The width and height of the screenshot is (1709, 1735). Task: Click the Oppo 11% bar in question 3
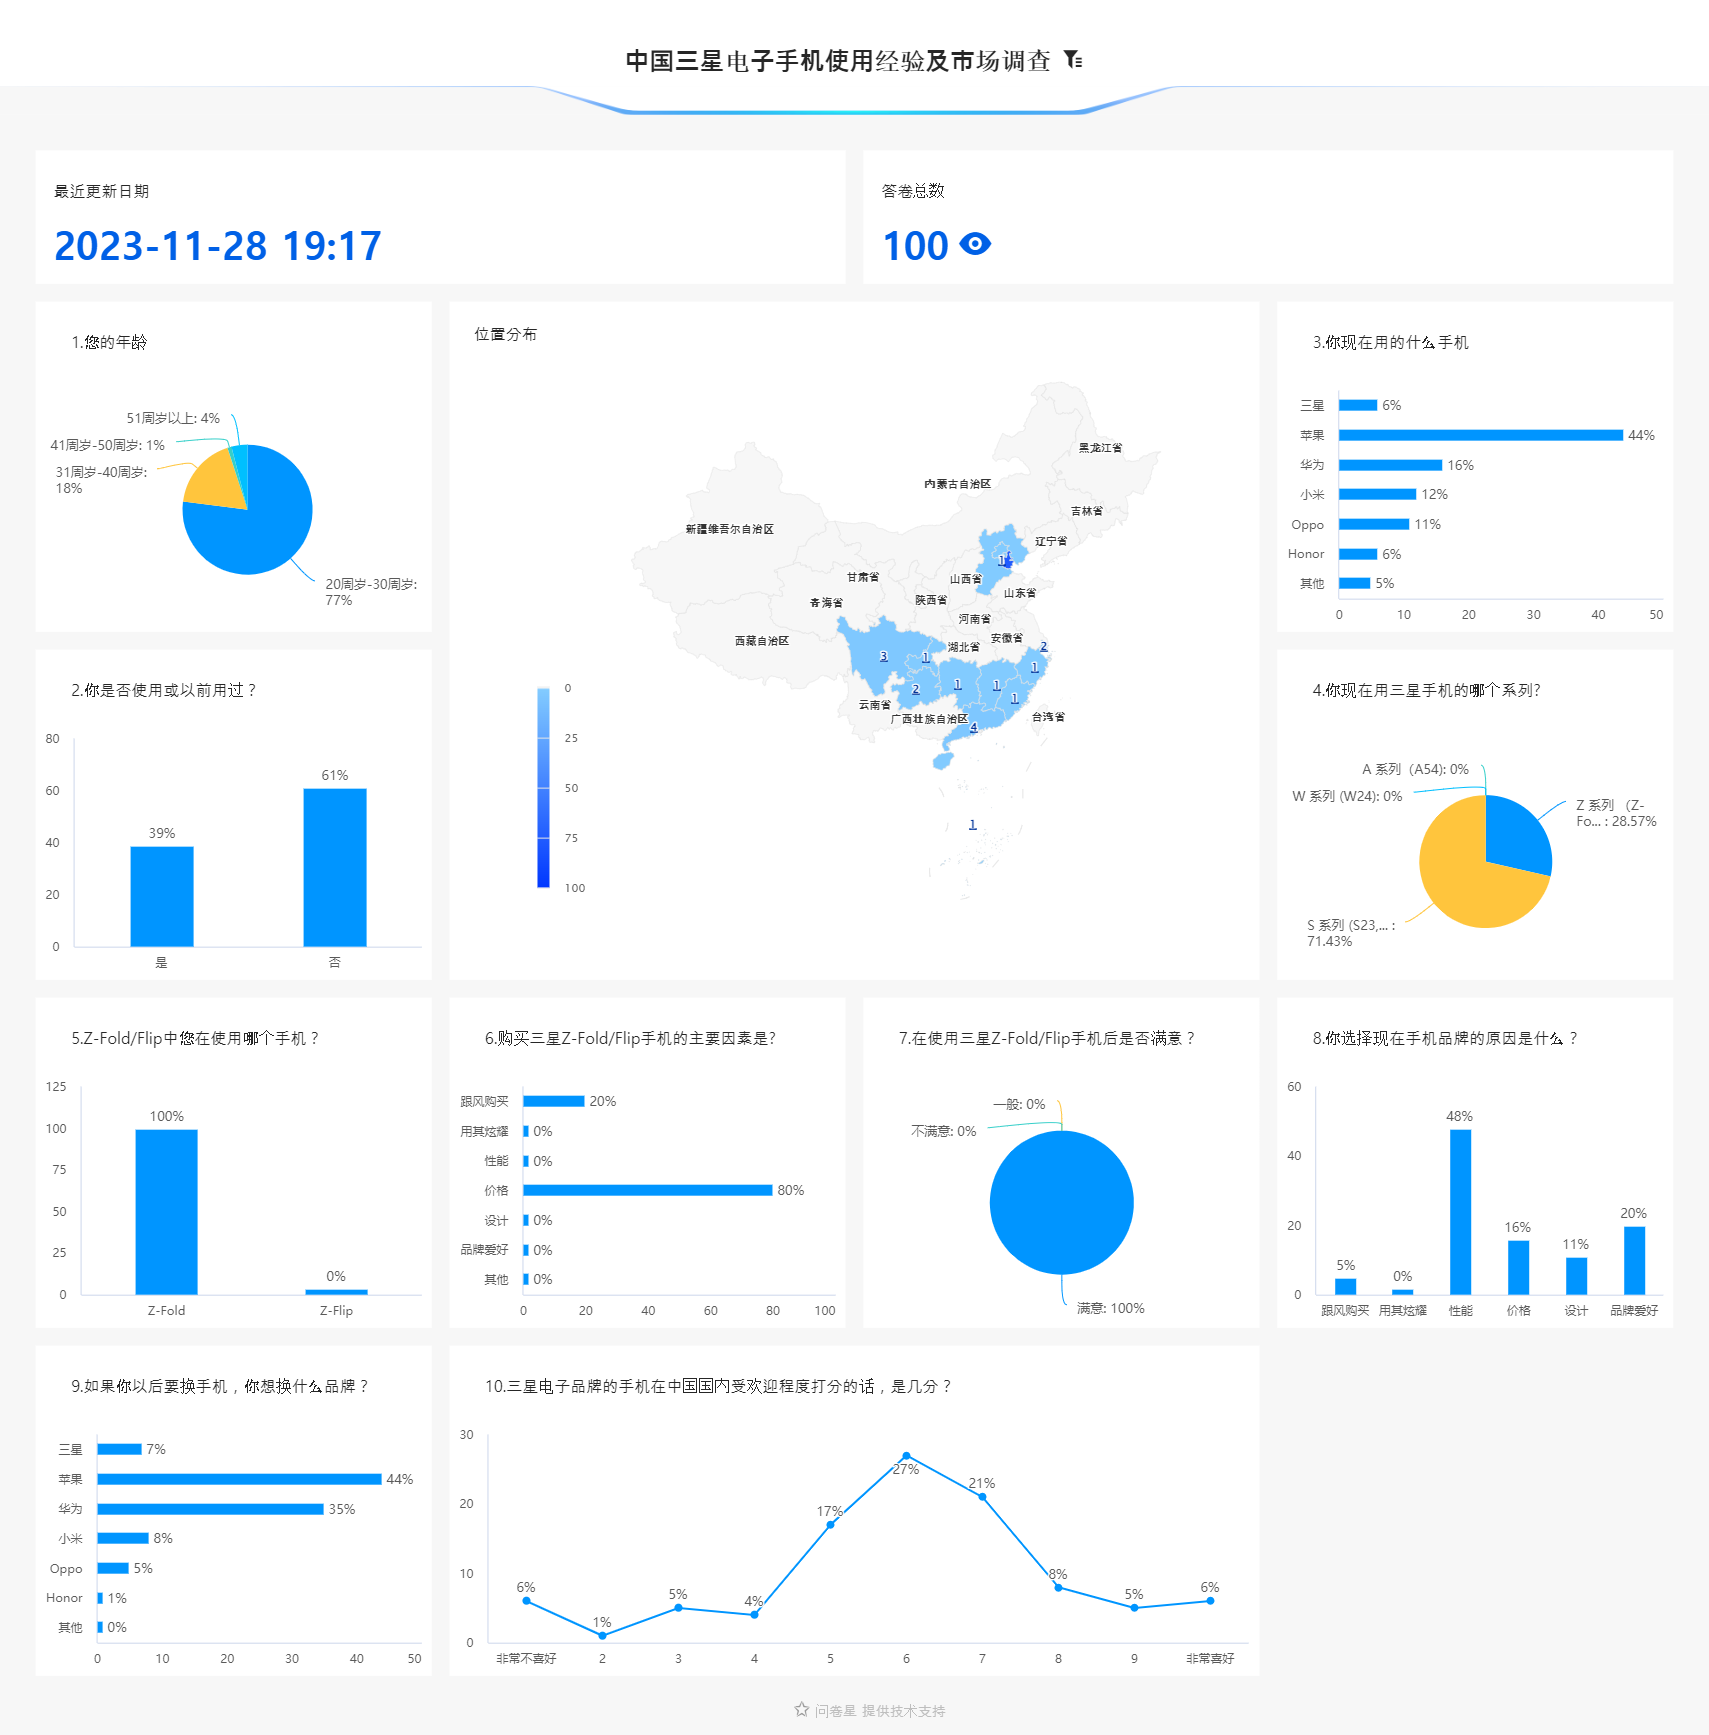click(1374, 524)
